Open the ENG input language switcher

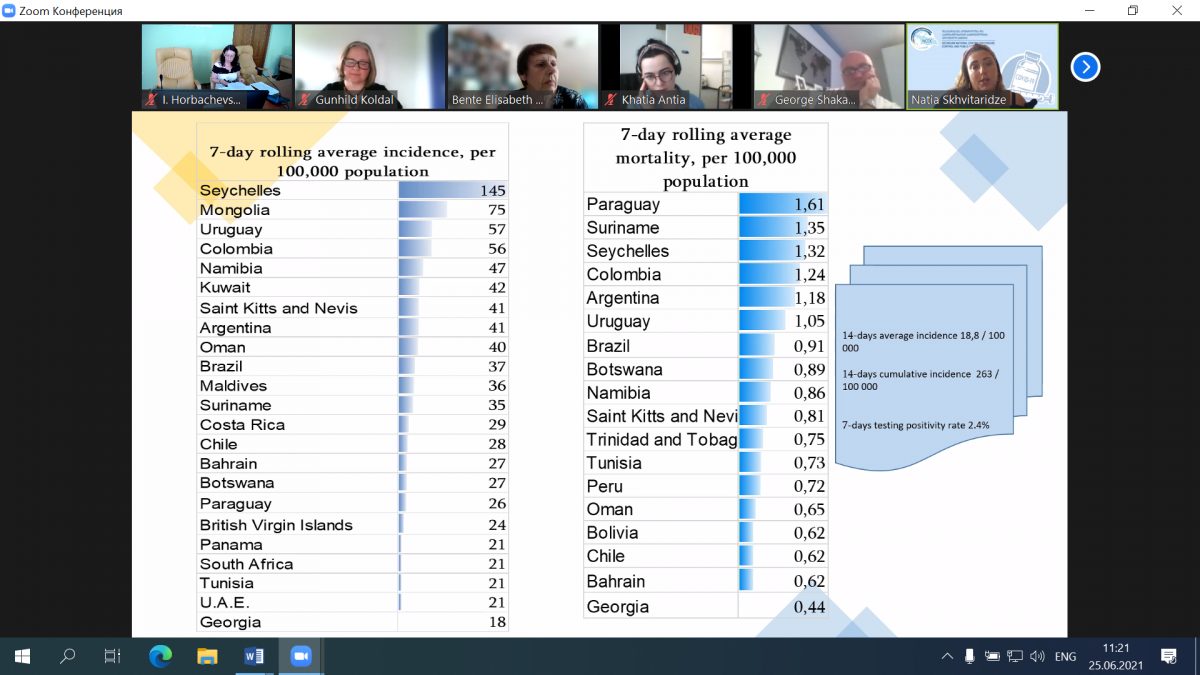(1066, 657)
